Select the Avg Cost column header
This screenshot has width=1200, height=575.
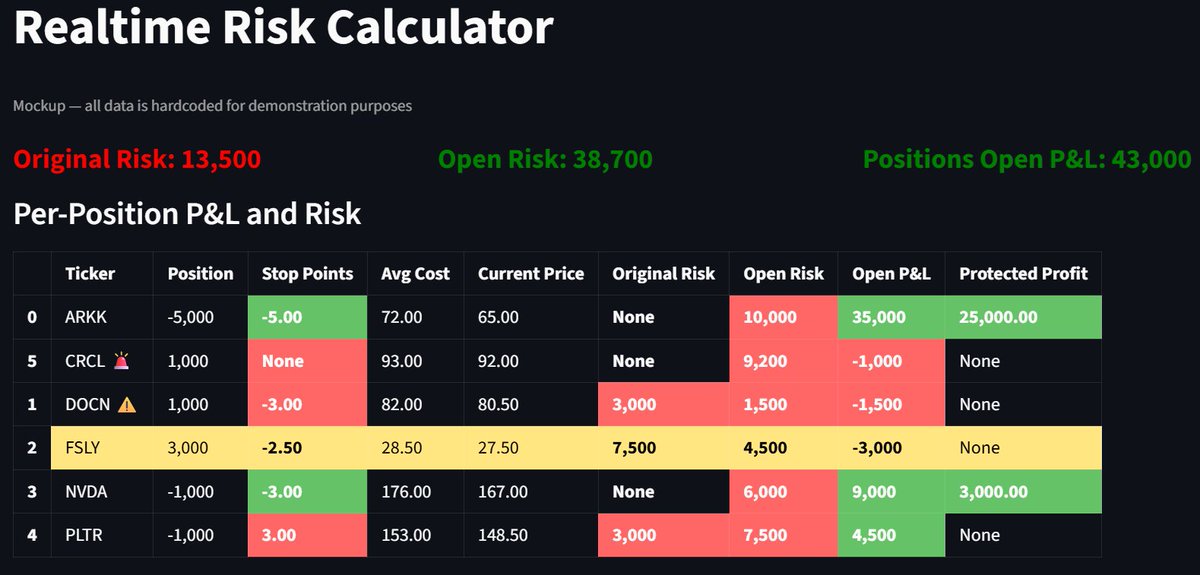[415, 273]
